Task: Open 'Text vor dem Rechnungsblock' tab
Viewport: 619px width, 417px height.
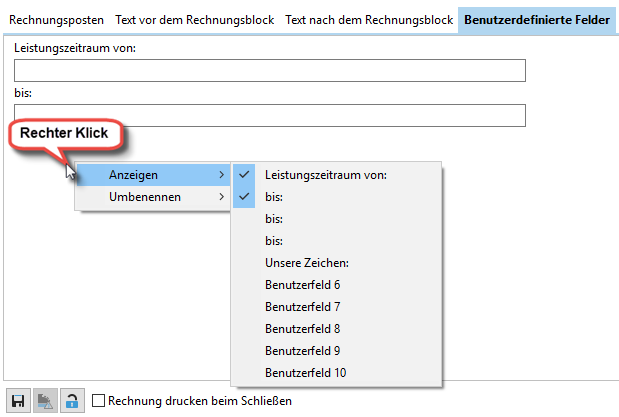Action: [193, 19]
